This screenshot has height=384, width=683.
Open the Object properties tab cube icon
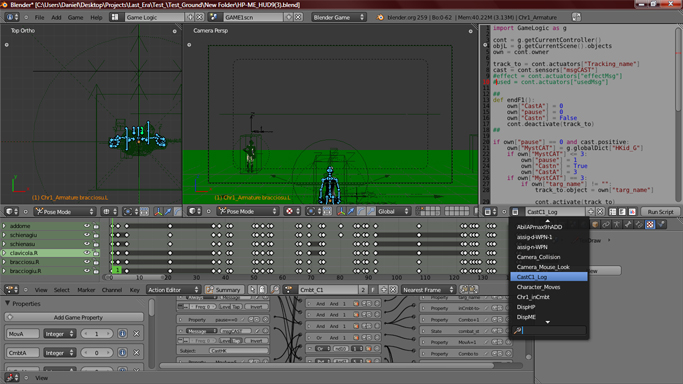click(x=595, y=225)
